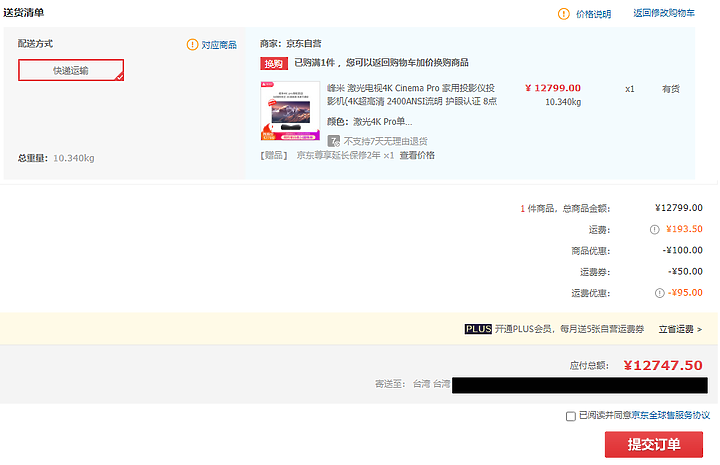Click the 价格说明 warning icon
Image resolution: width=720 pixels, height=465 pixels.
(563, 14)
